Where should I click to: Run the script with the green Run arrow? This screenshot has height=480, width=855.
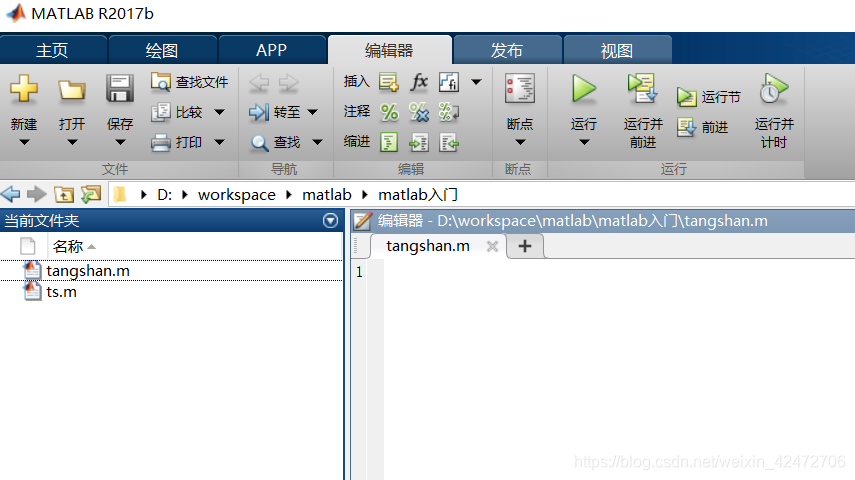(583, 89)
